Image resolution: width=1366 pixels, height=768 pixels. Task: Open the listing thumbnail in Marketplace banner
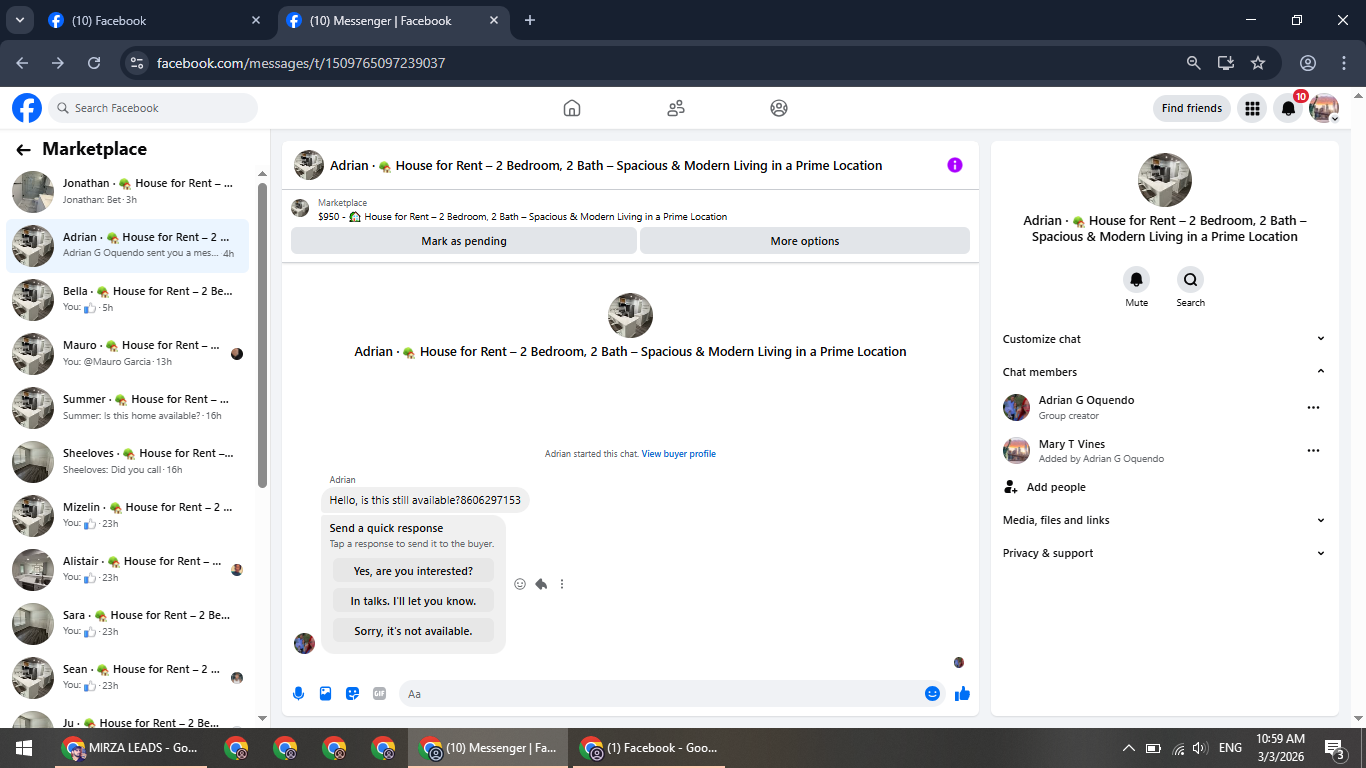pyautogui.click(x=300, y=208)
